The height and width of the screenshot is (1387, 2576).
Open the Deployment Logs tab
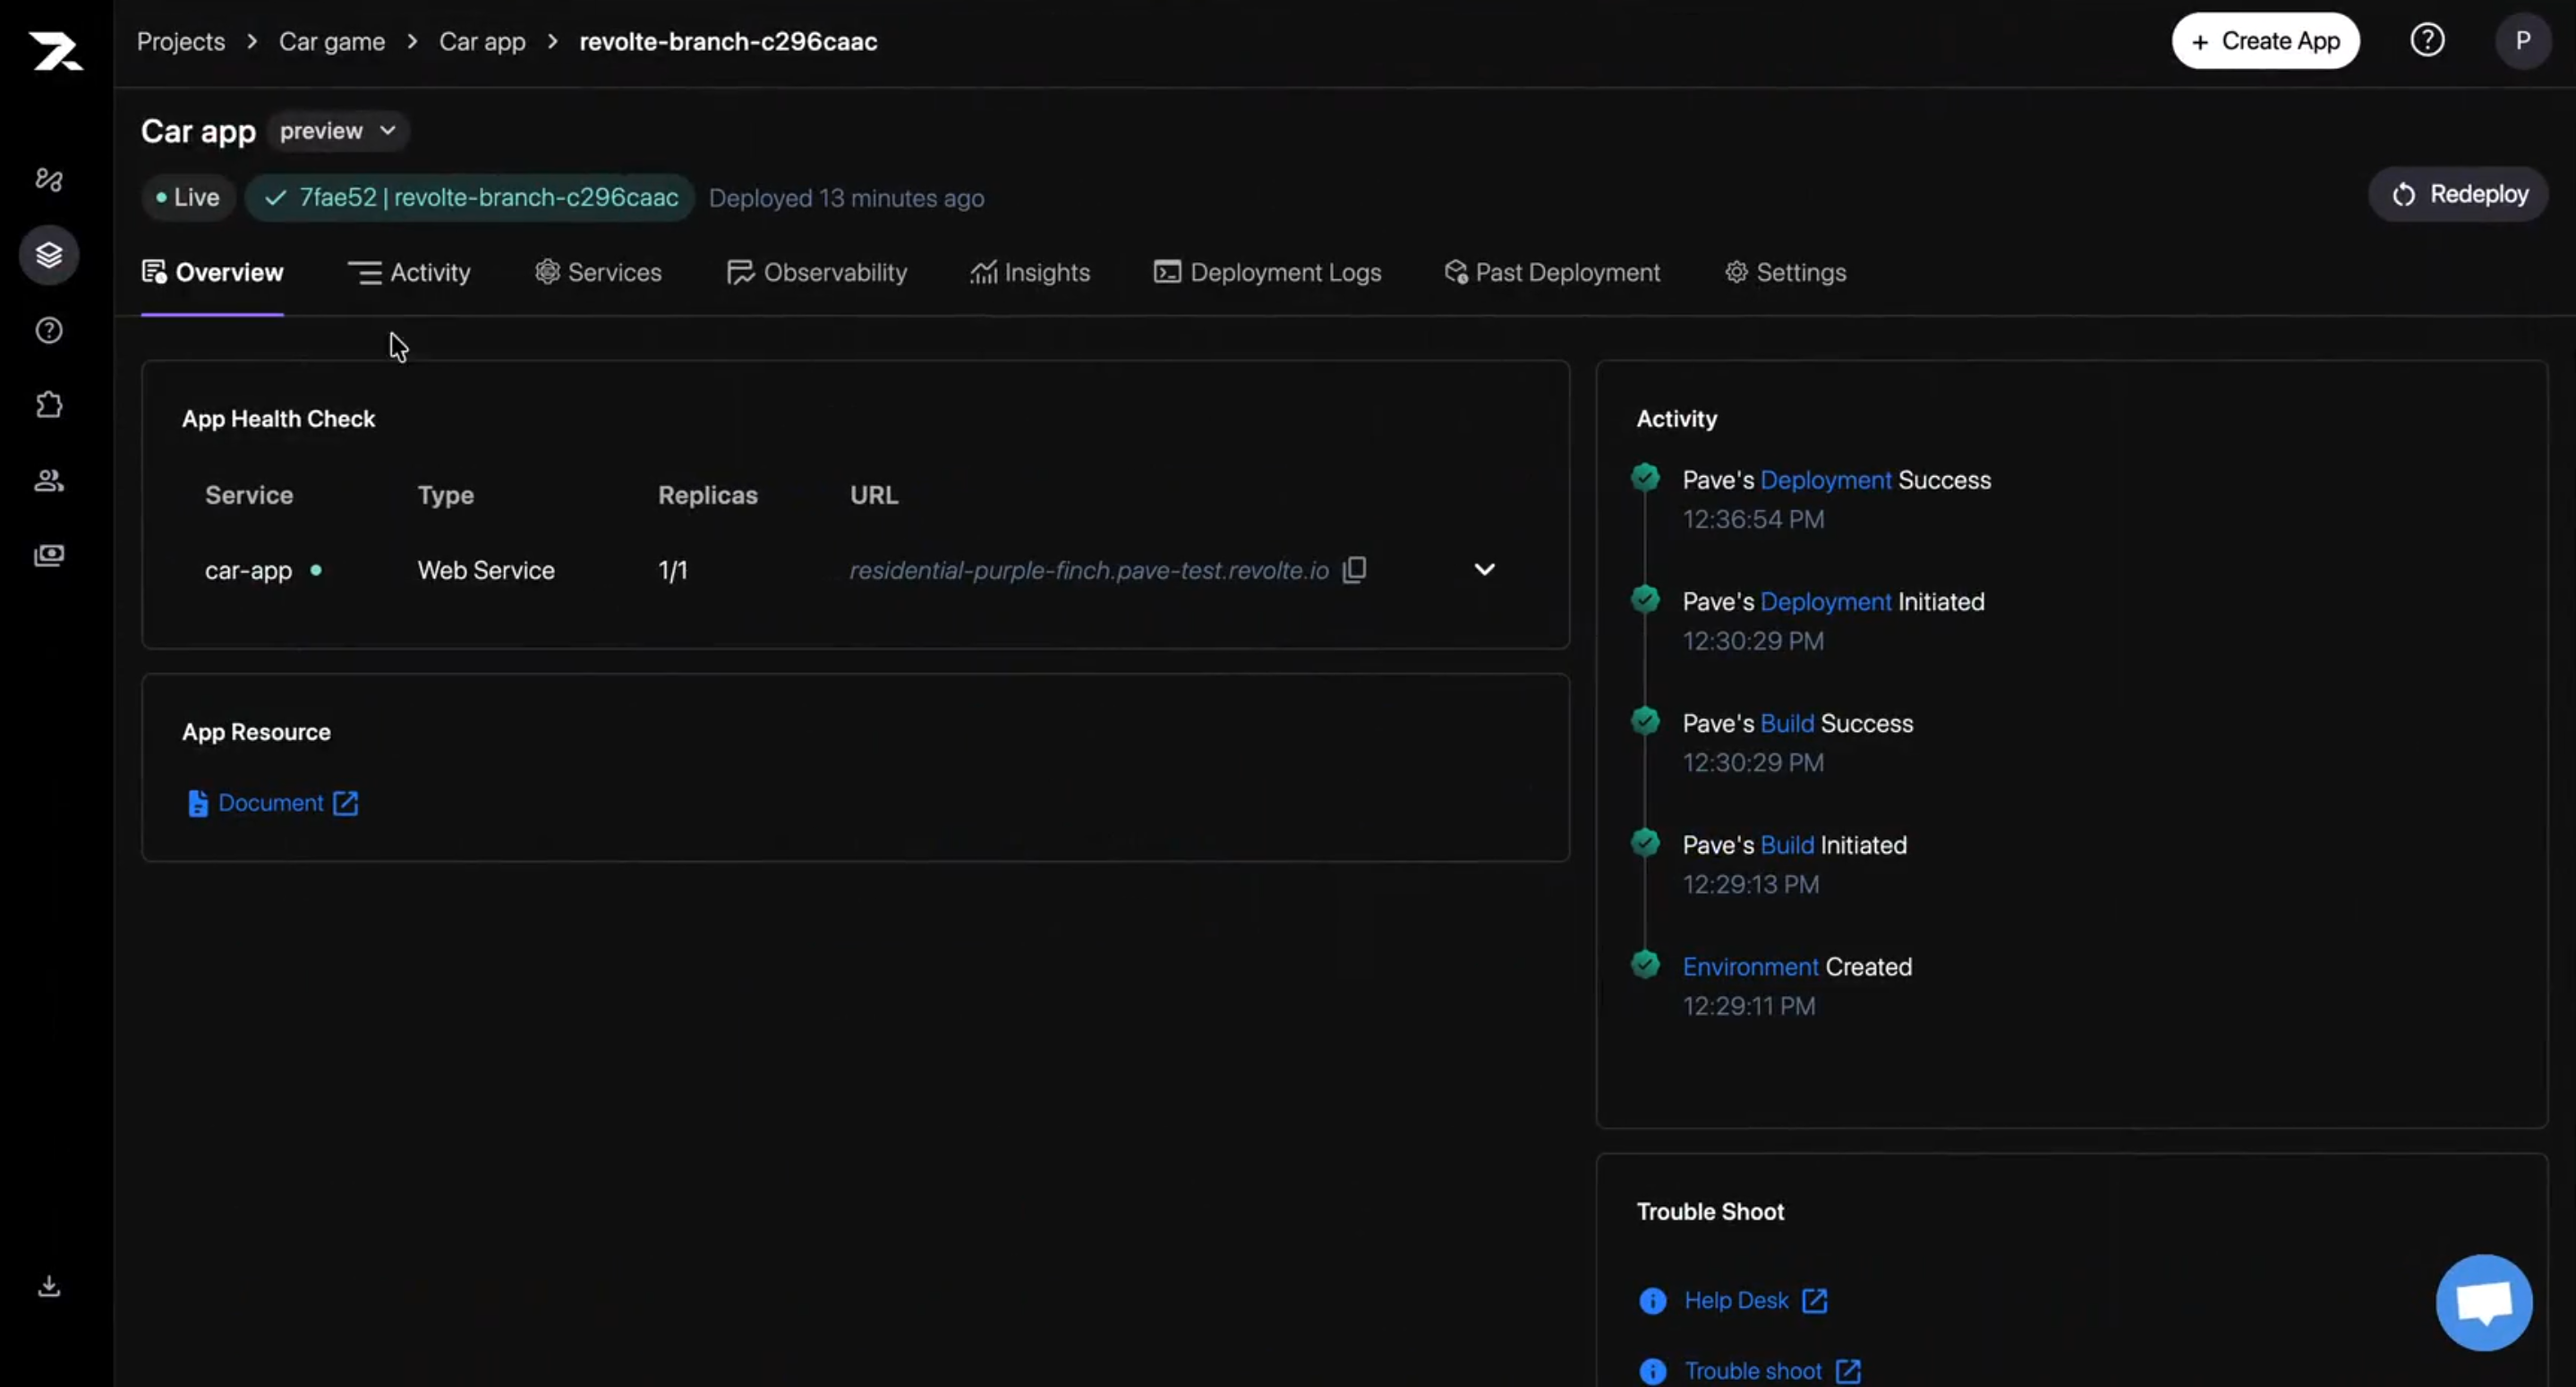[1267, 272]
